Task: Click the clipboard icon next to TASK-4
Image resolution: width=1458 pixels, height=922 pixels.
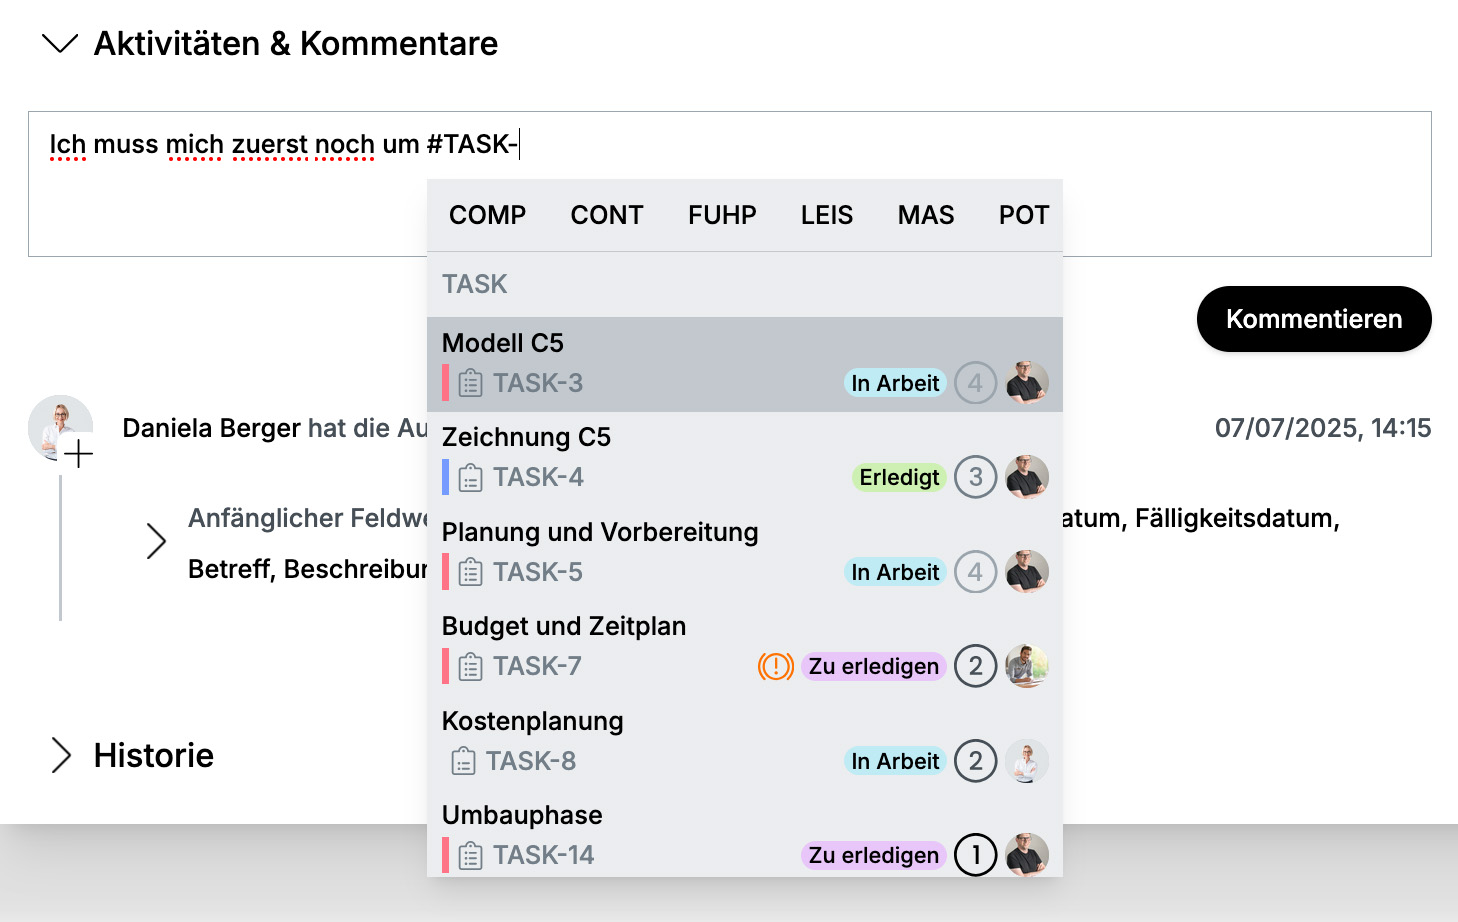Action: [470, 477]
